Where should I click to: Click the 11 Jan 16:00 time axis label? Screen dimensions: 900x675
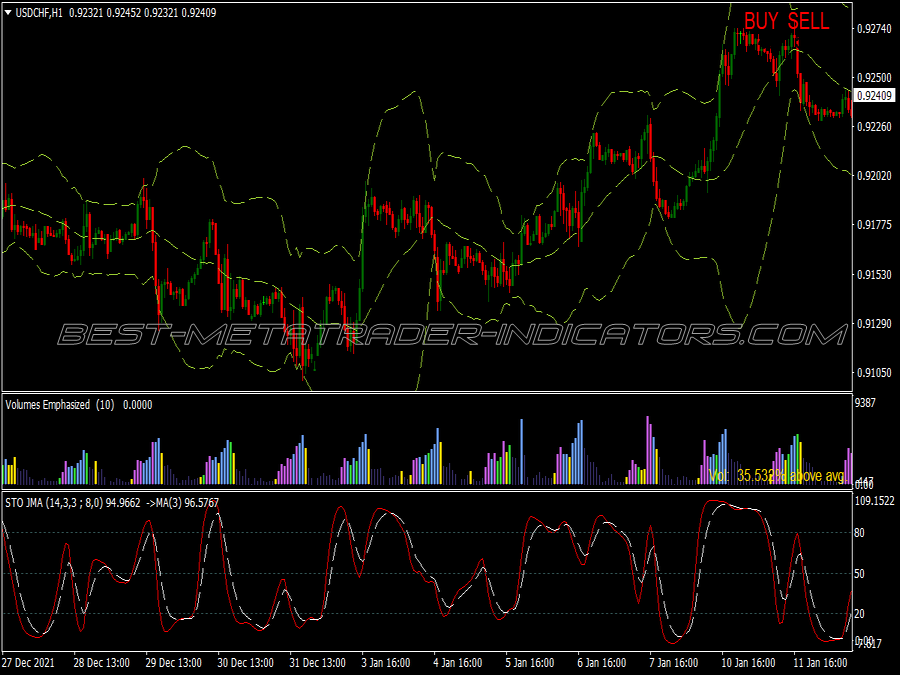(820, 662)
